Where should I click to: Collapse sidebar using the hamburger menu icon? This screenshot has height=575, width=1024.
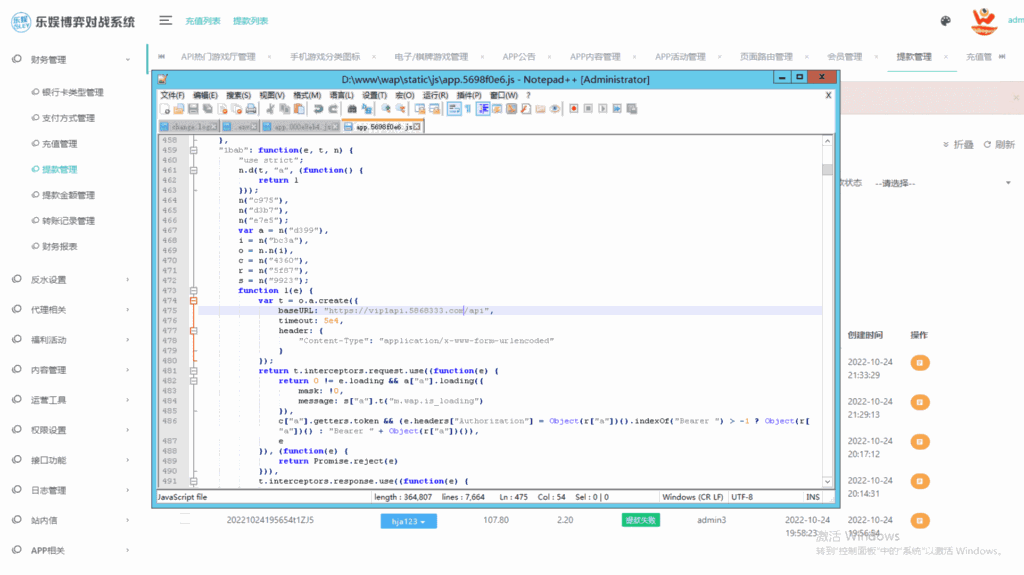click(165, 21)
